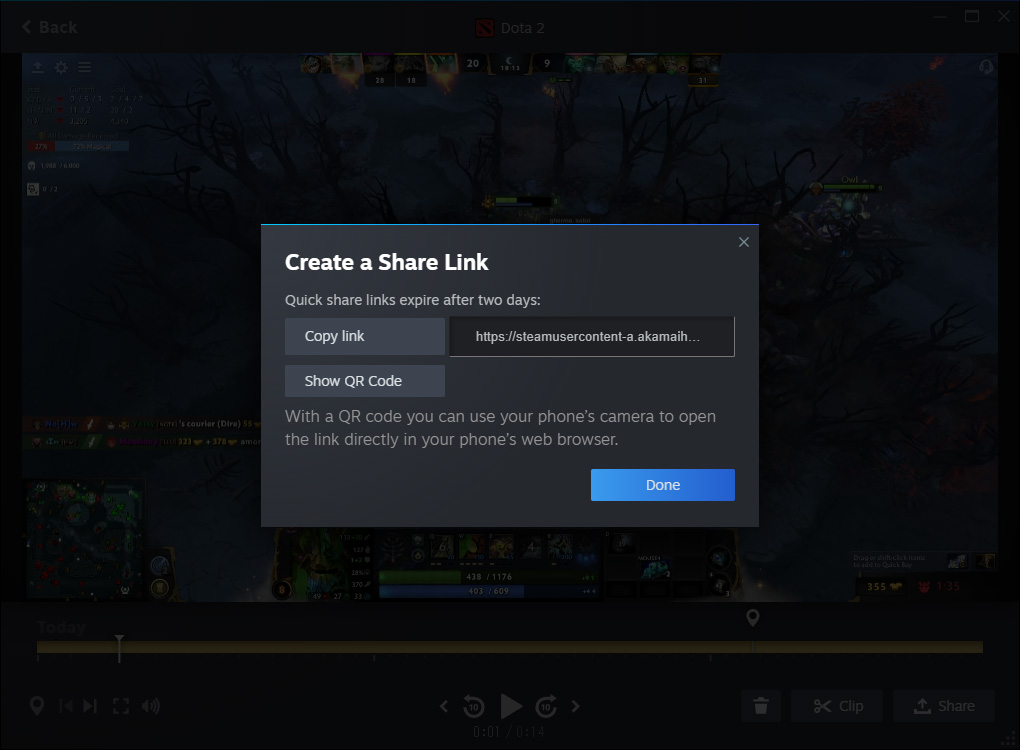
Task: Seek within the recording timeline bar
Action: [509, 647]
